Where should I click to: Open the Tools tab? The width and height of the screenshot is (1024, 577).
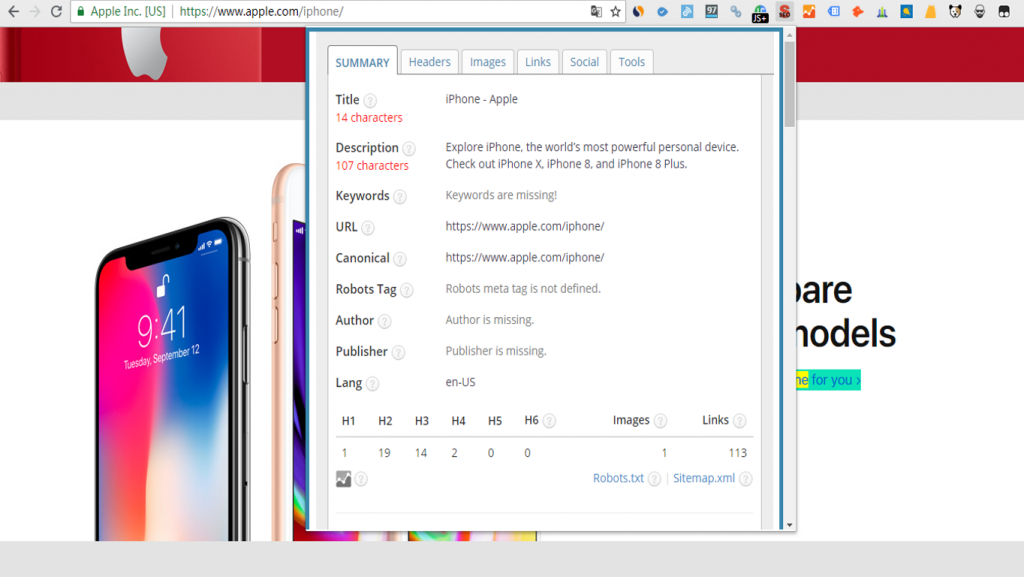(x=631, y=62)
